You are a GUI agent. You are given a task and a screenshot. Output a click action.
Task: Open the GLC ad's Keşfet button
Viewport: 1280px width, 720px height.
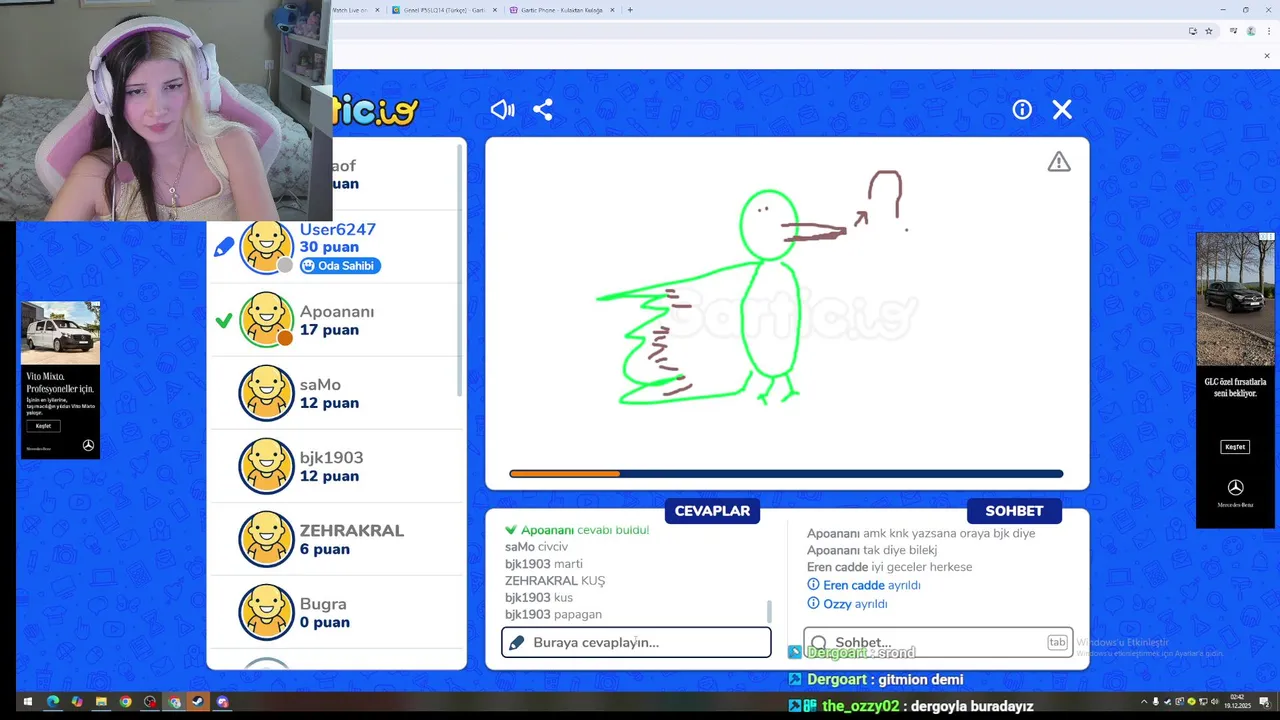[x=1235, y=447]
